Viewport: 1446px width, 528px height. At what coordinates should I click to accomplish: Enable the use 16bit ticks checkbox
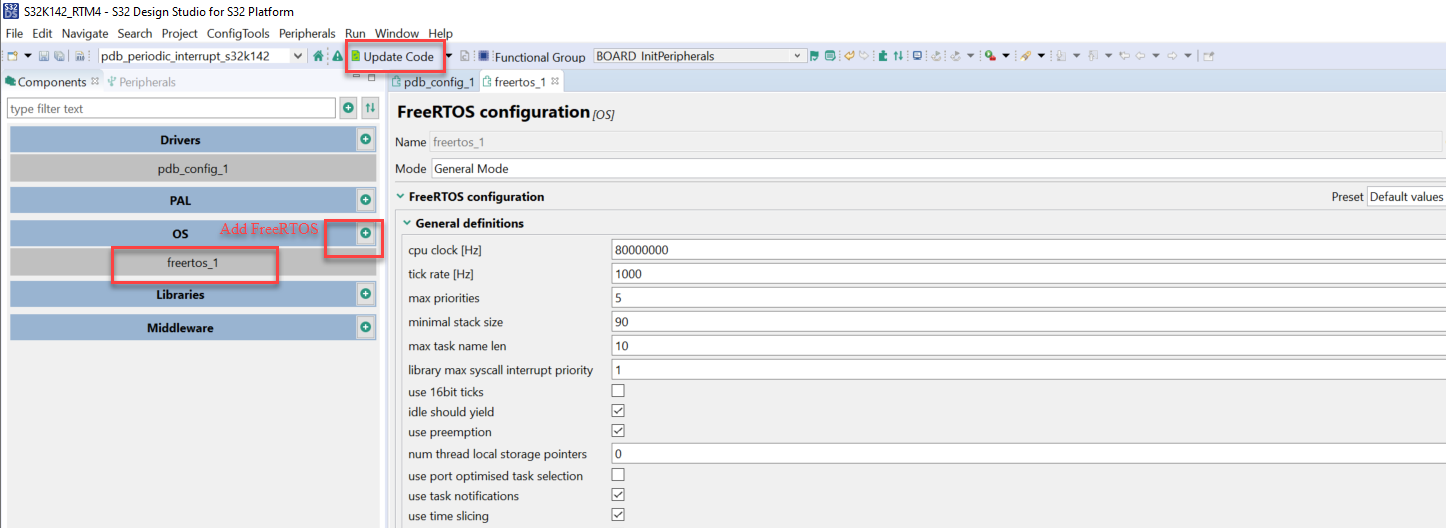pyautogui.click(x=618, y=391)
